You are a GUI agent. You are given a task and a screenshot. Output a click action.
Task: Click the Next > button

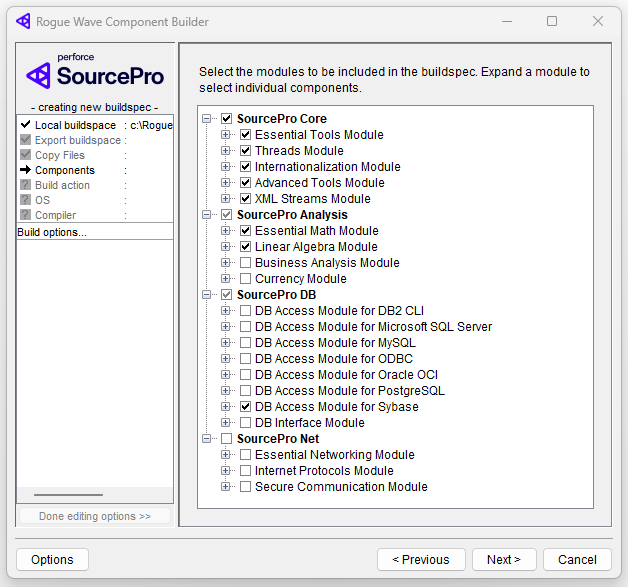click(504, 559)
